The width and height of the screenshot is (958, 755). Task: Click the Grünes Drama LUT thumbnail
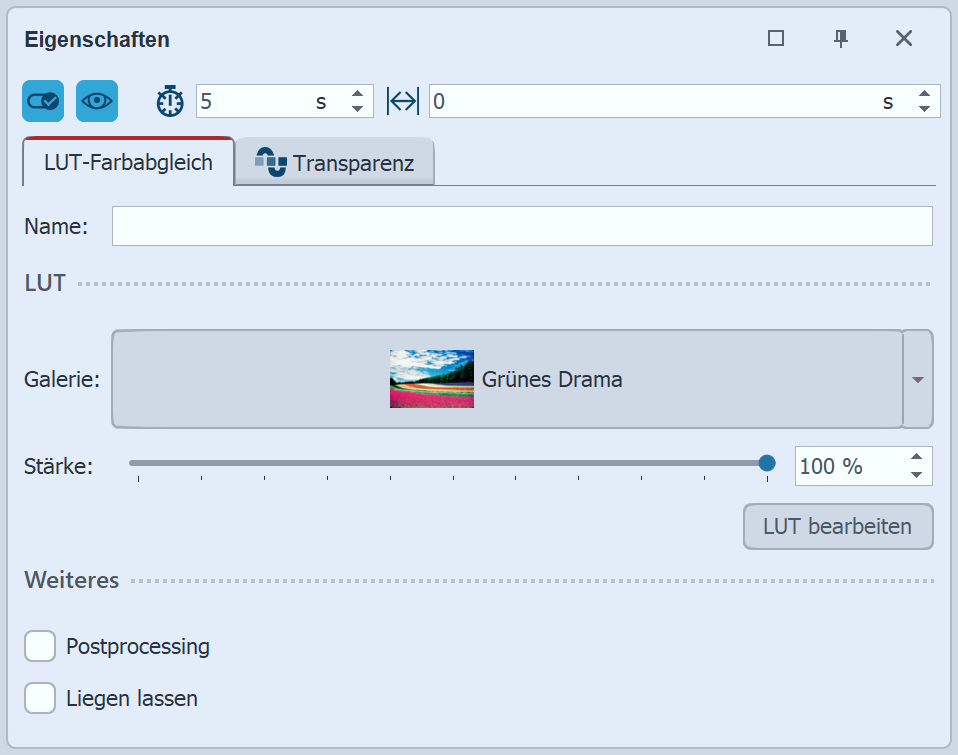tap(431, 380)
